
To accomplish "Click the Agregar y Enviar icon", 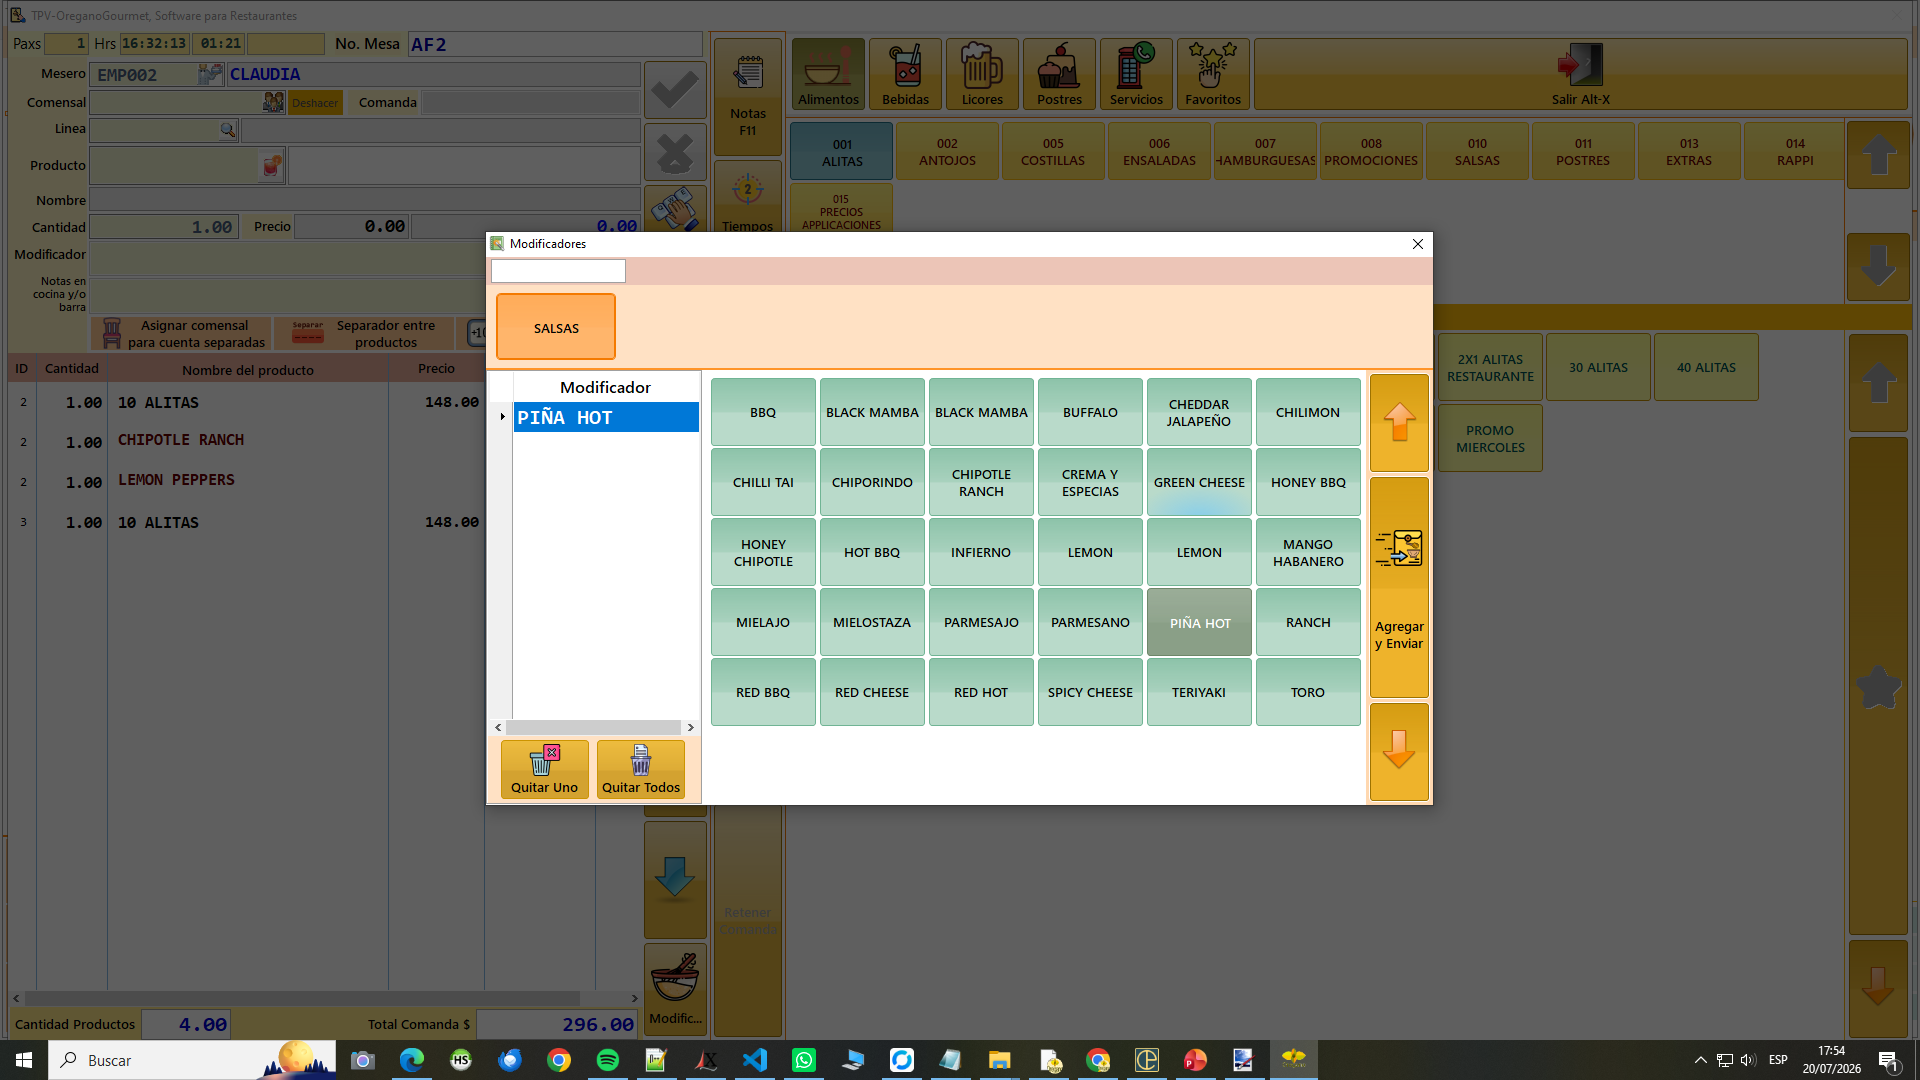I will 1398,549.
